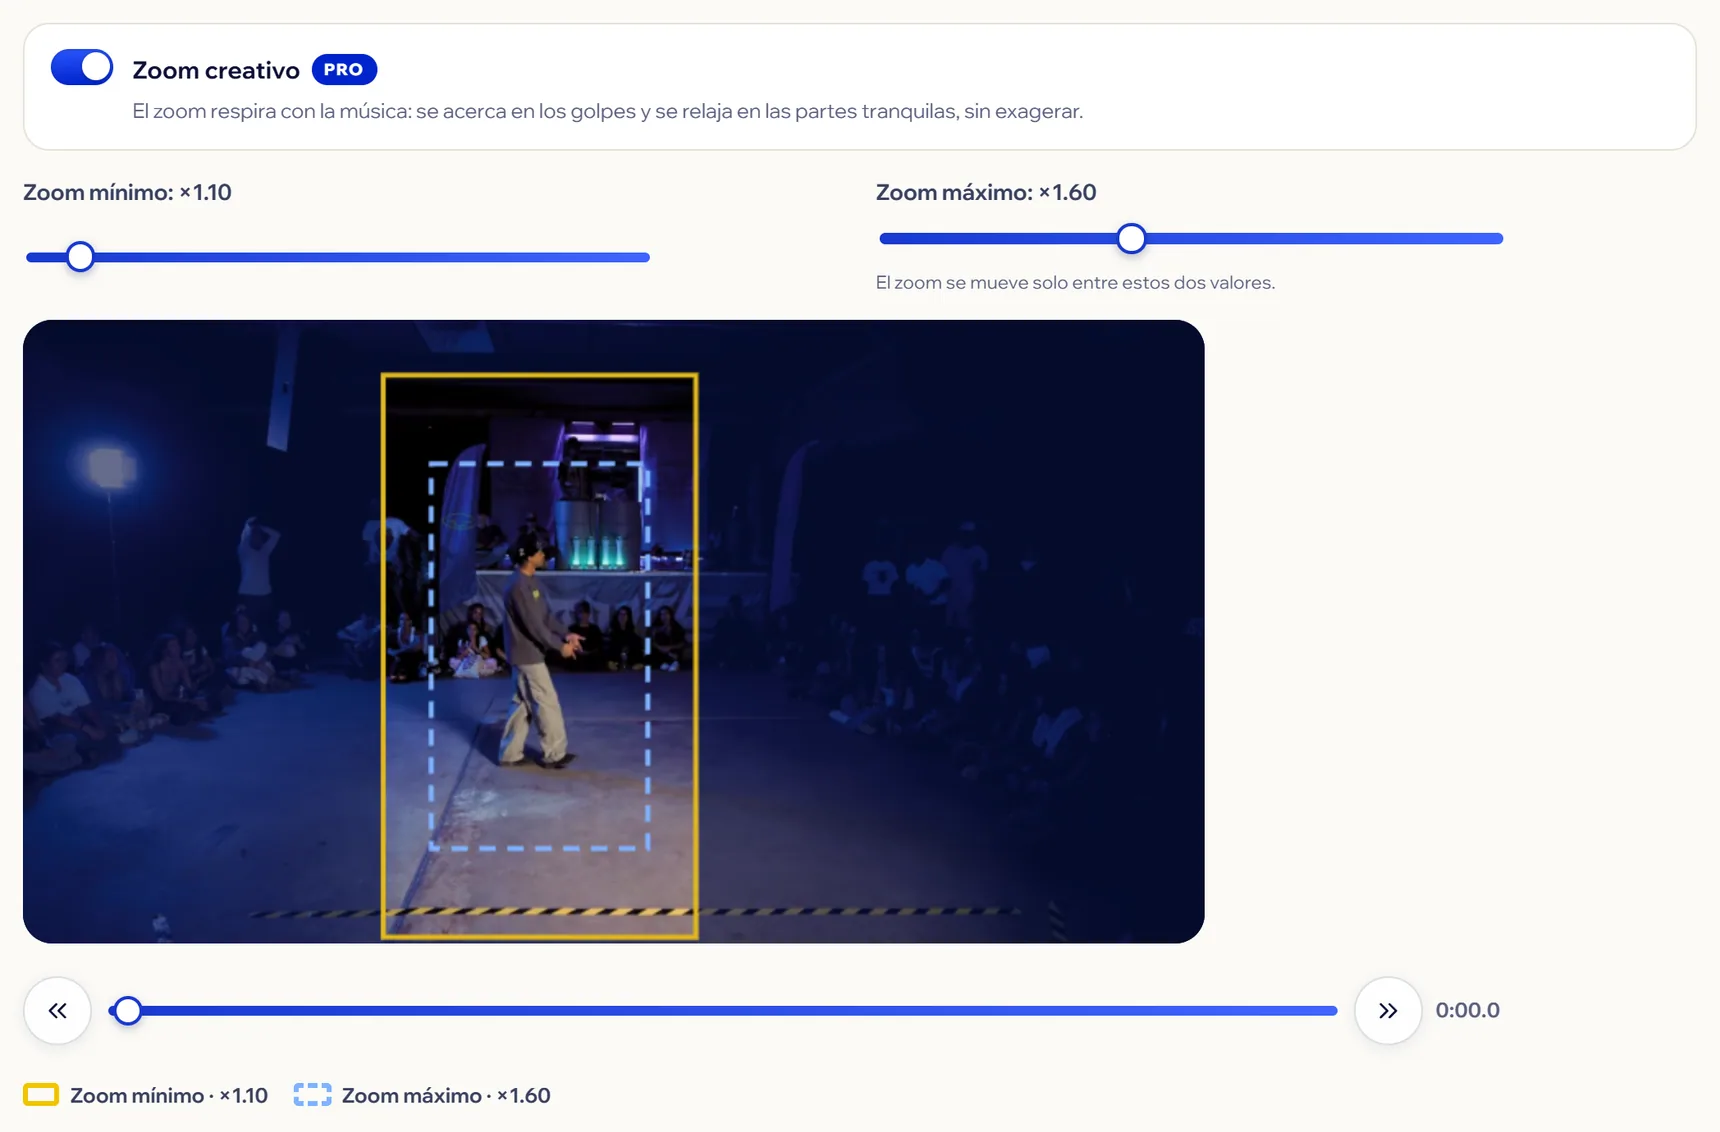
Task: Click 'El zoom se mueve solo entre estos dos valores.'
Action: coord(1075,283)
